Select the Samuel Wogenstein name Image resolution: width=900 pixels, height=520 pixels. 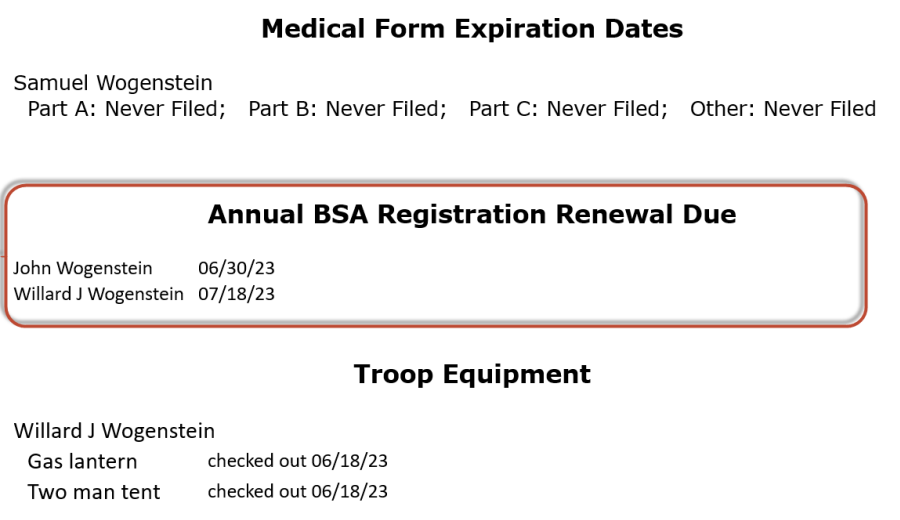pos(113,83)
